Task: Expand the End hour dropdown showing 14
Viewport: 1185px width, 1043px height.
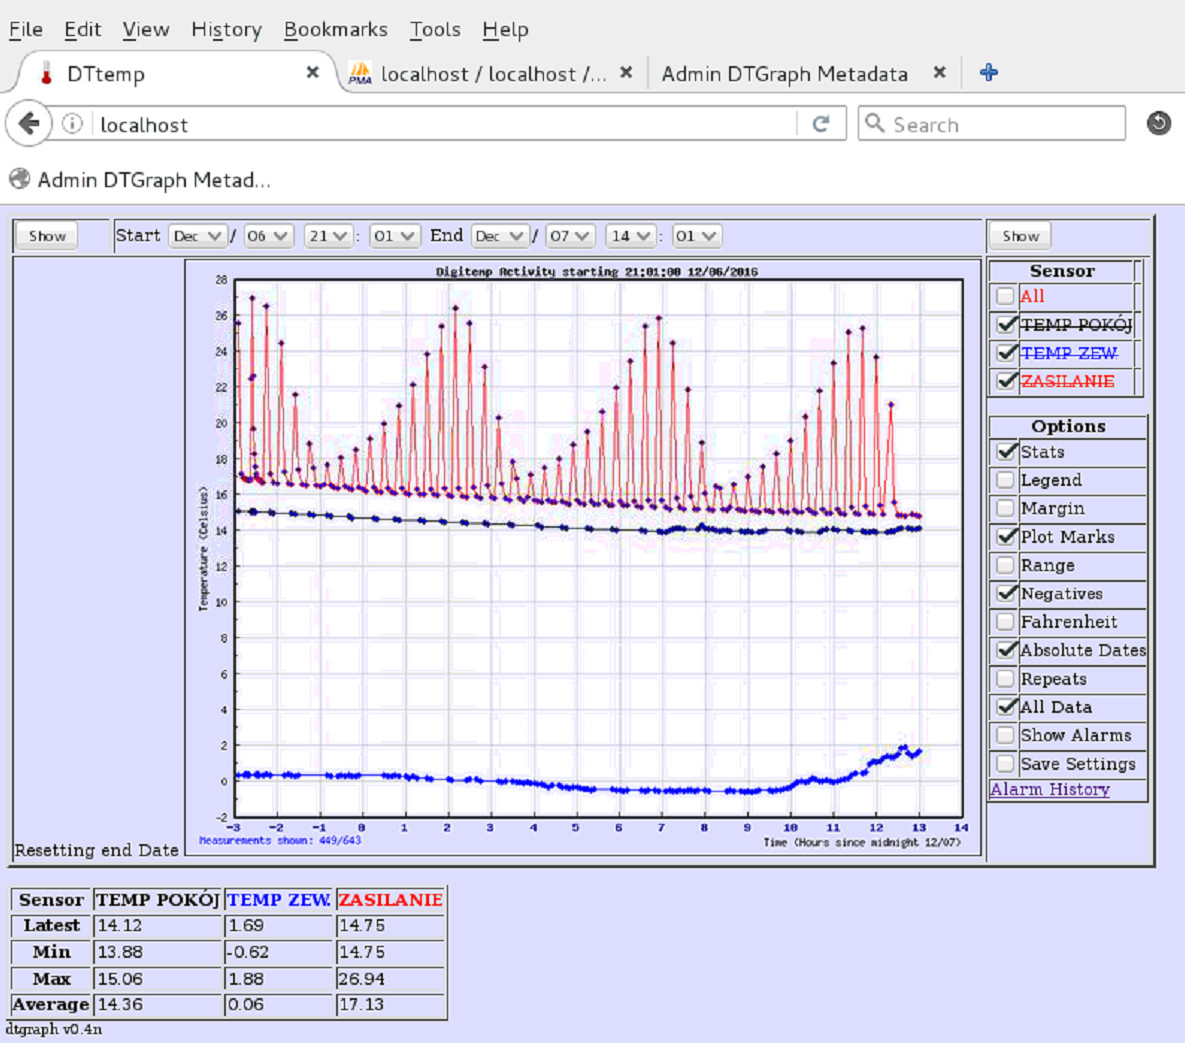Action: pos(630,237)
